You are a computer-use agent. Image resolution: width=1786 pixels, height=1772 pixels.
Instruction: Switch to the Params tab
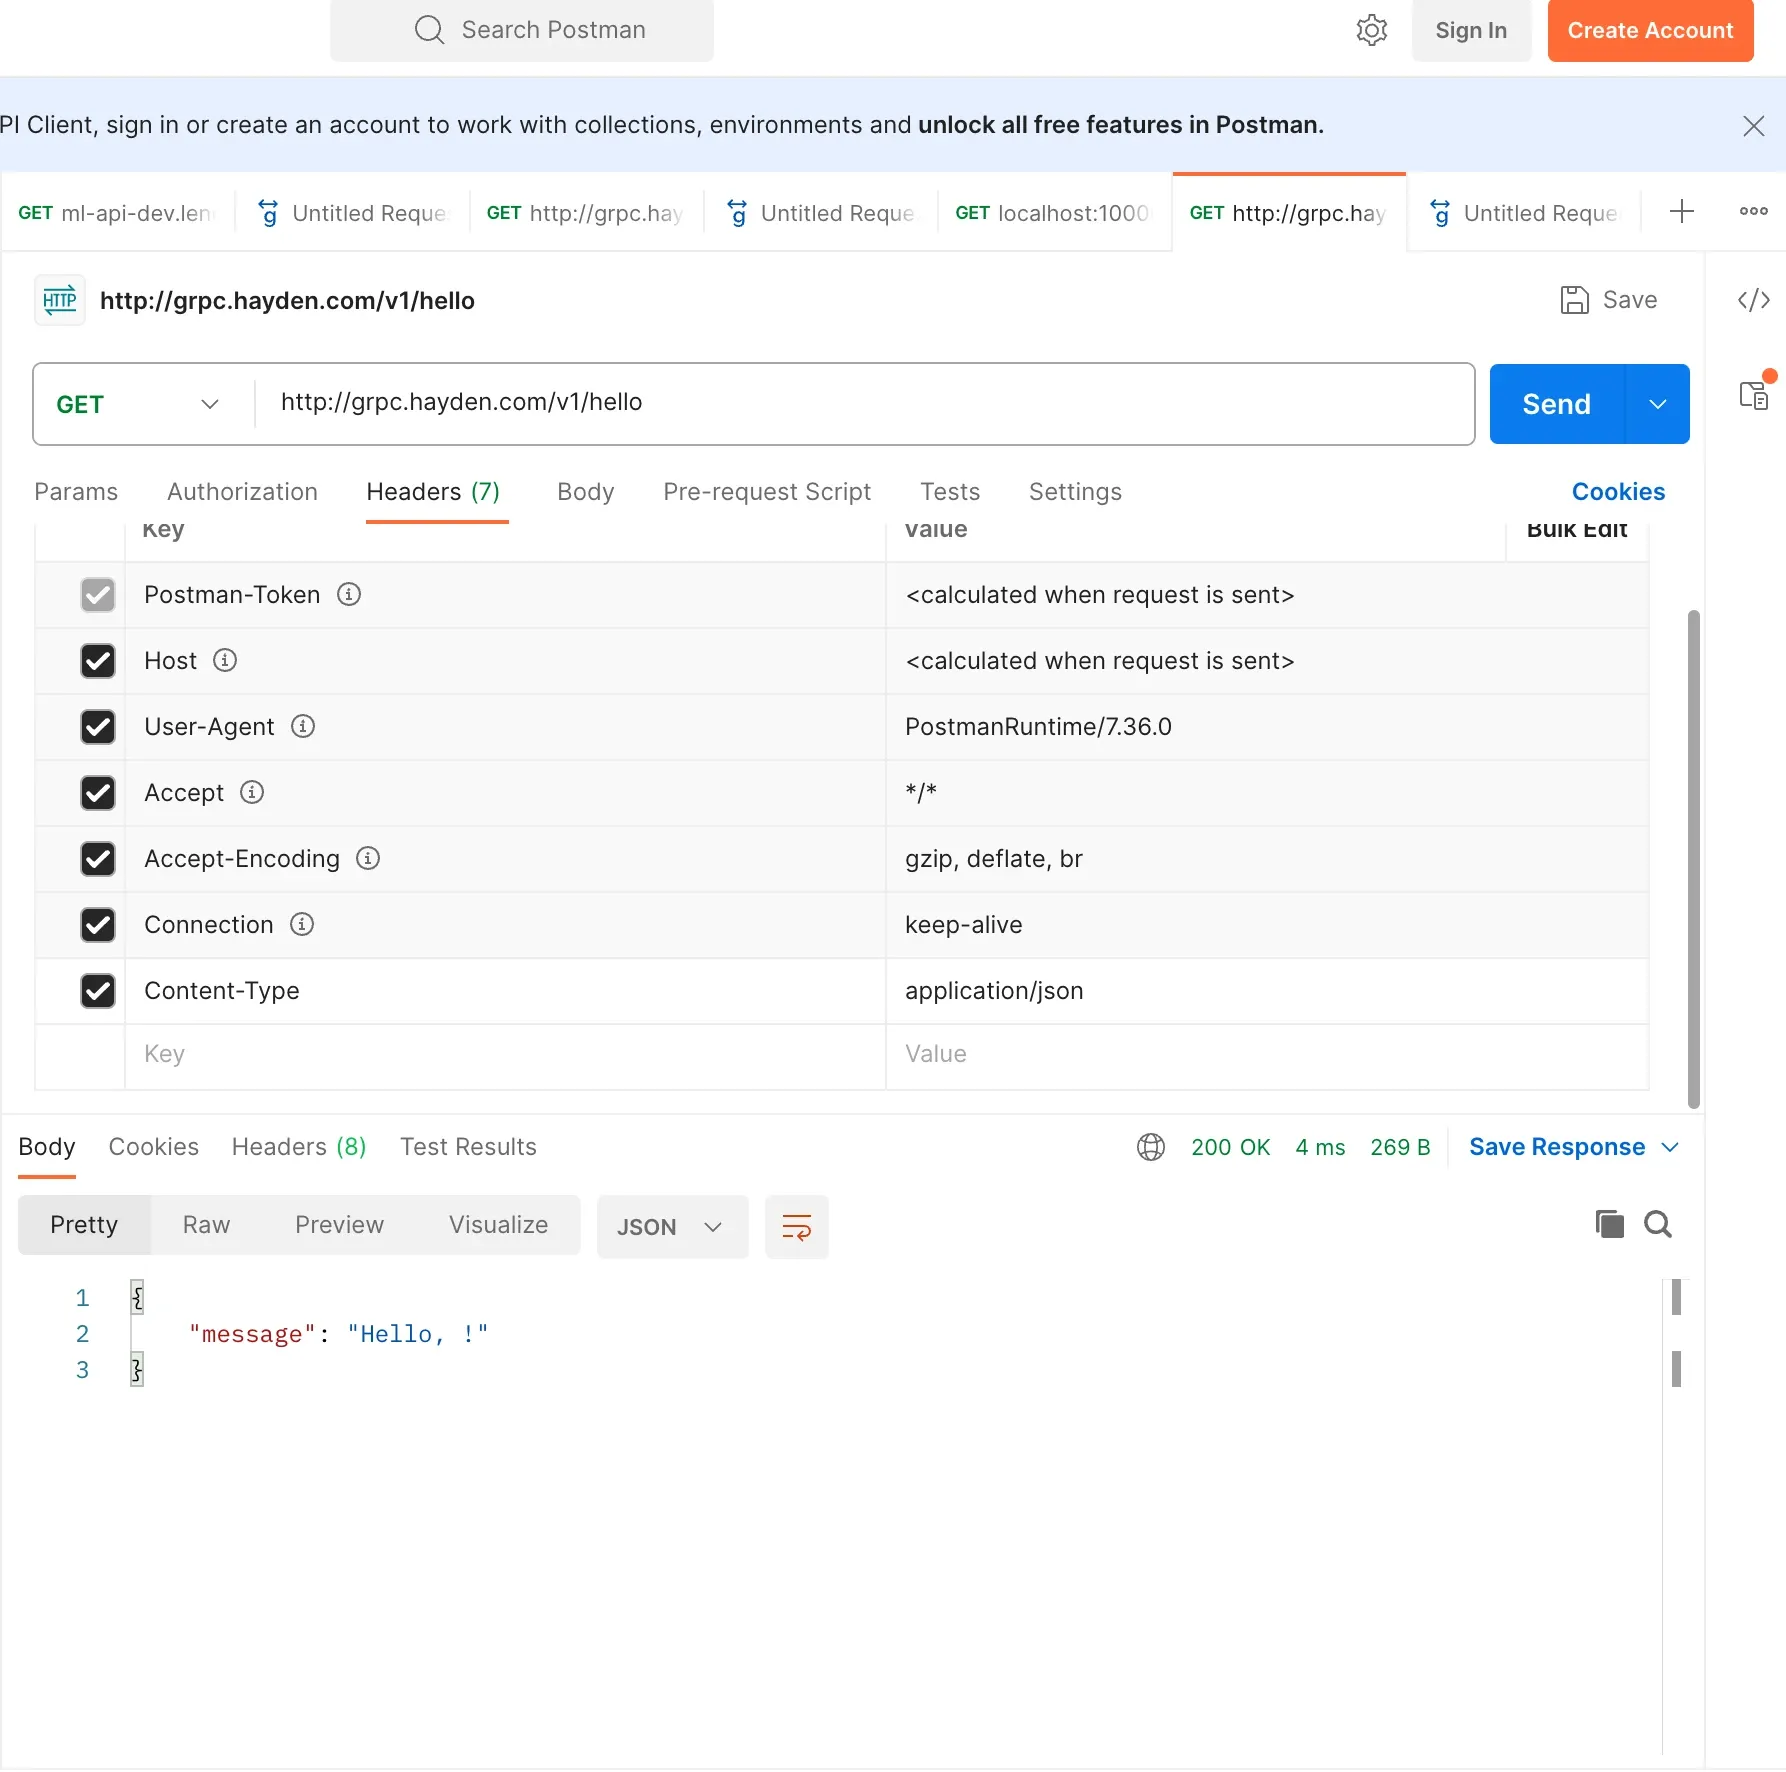coord(76,492)
